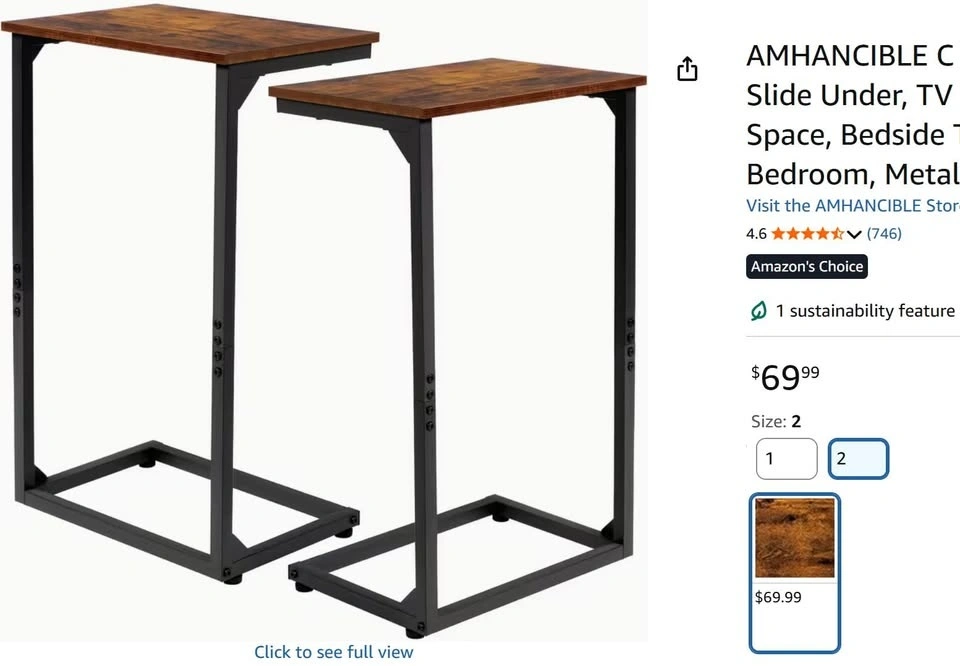Click the 'Click to see full view' link

(x=333, y=652)
